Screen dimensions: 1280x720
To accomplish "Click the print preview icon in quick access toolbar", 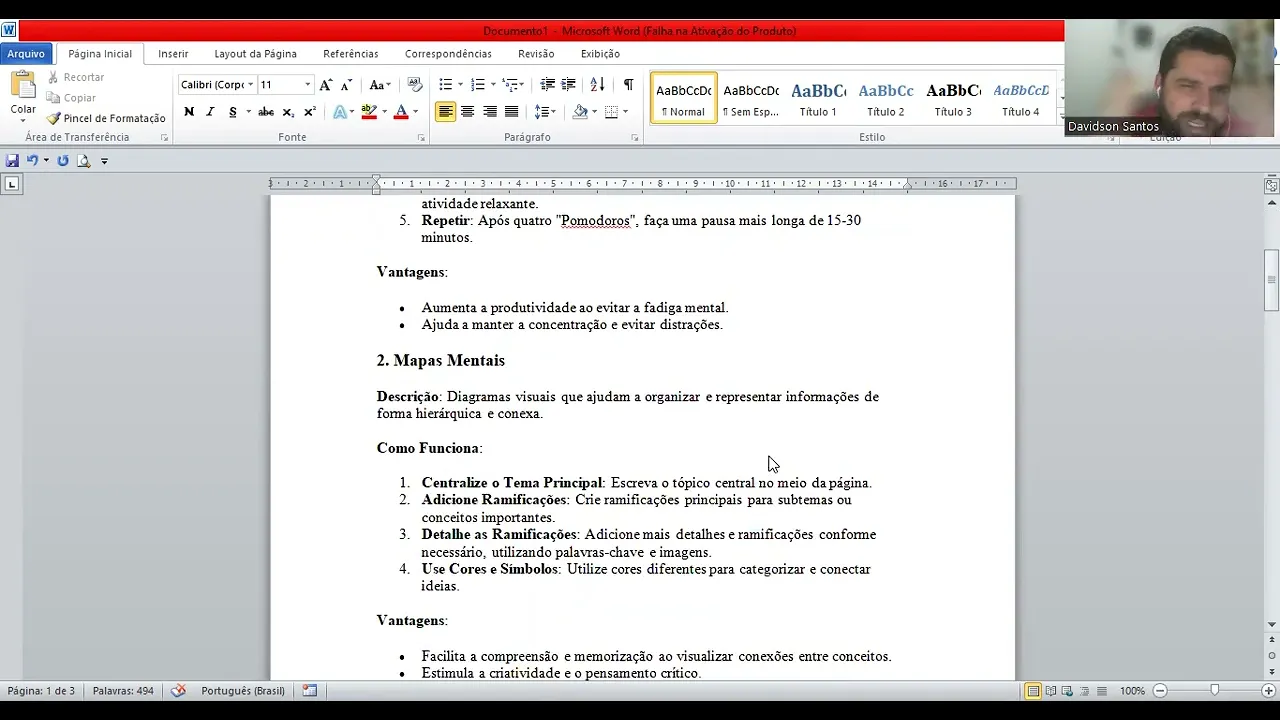I will 84,161.
